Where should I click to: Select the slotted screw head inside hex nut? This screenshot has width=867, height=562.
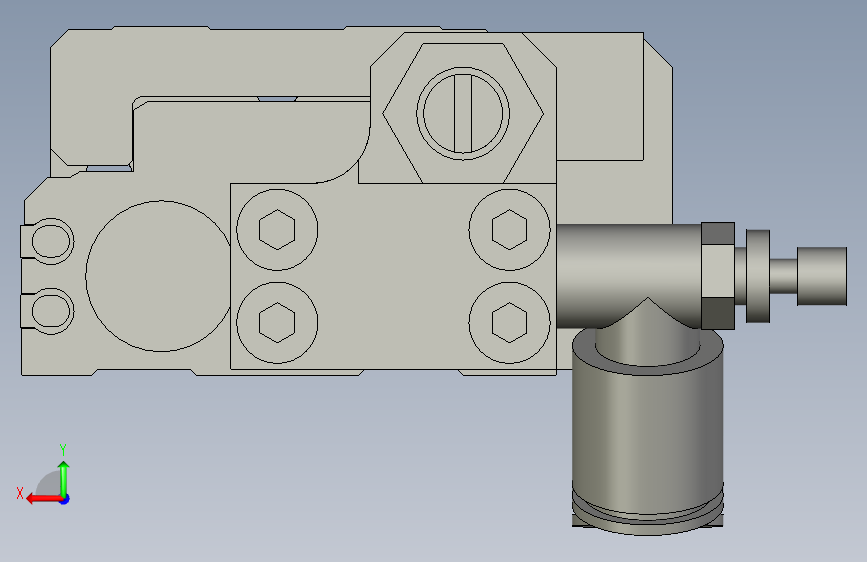coord(463,113)
